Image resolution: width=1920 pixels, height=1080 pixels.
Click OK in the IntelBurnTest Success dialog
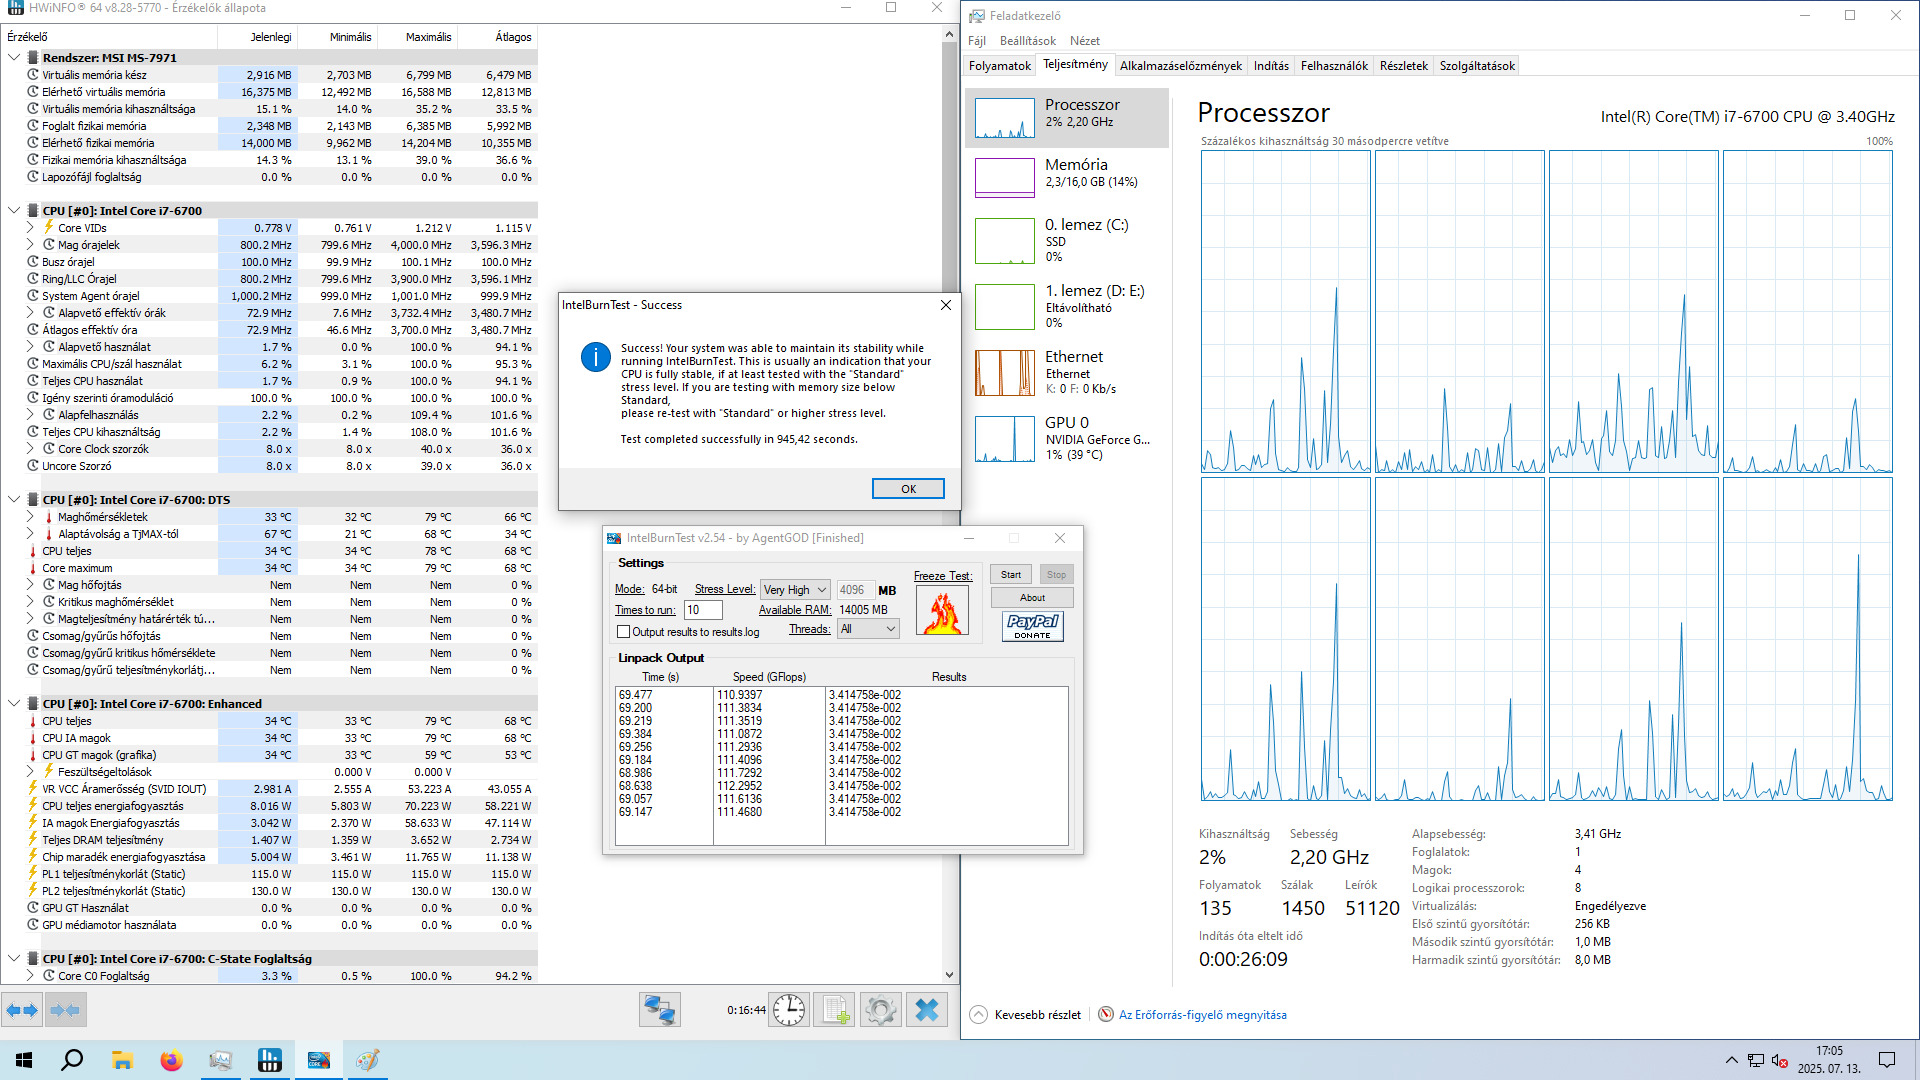(908, 489)
